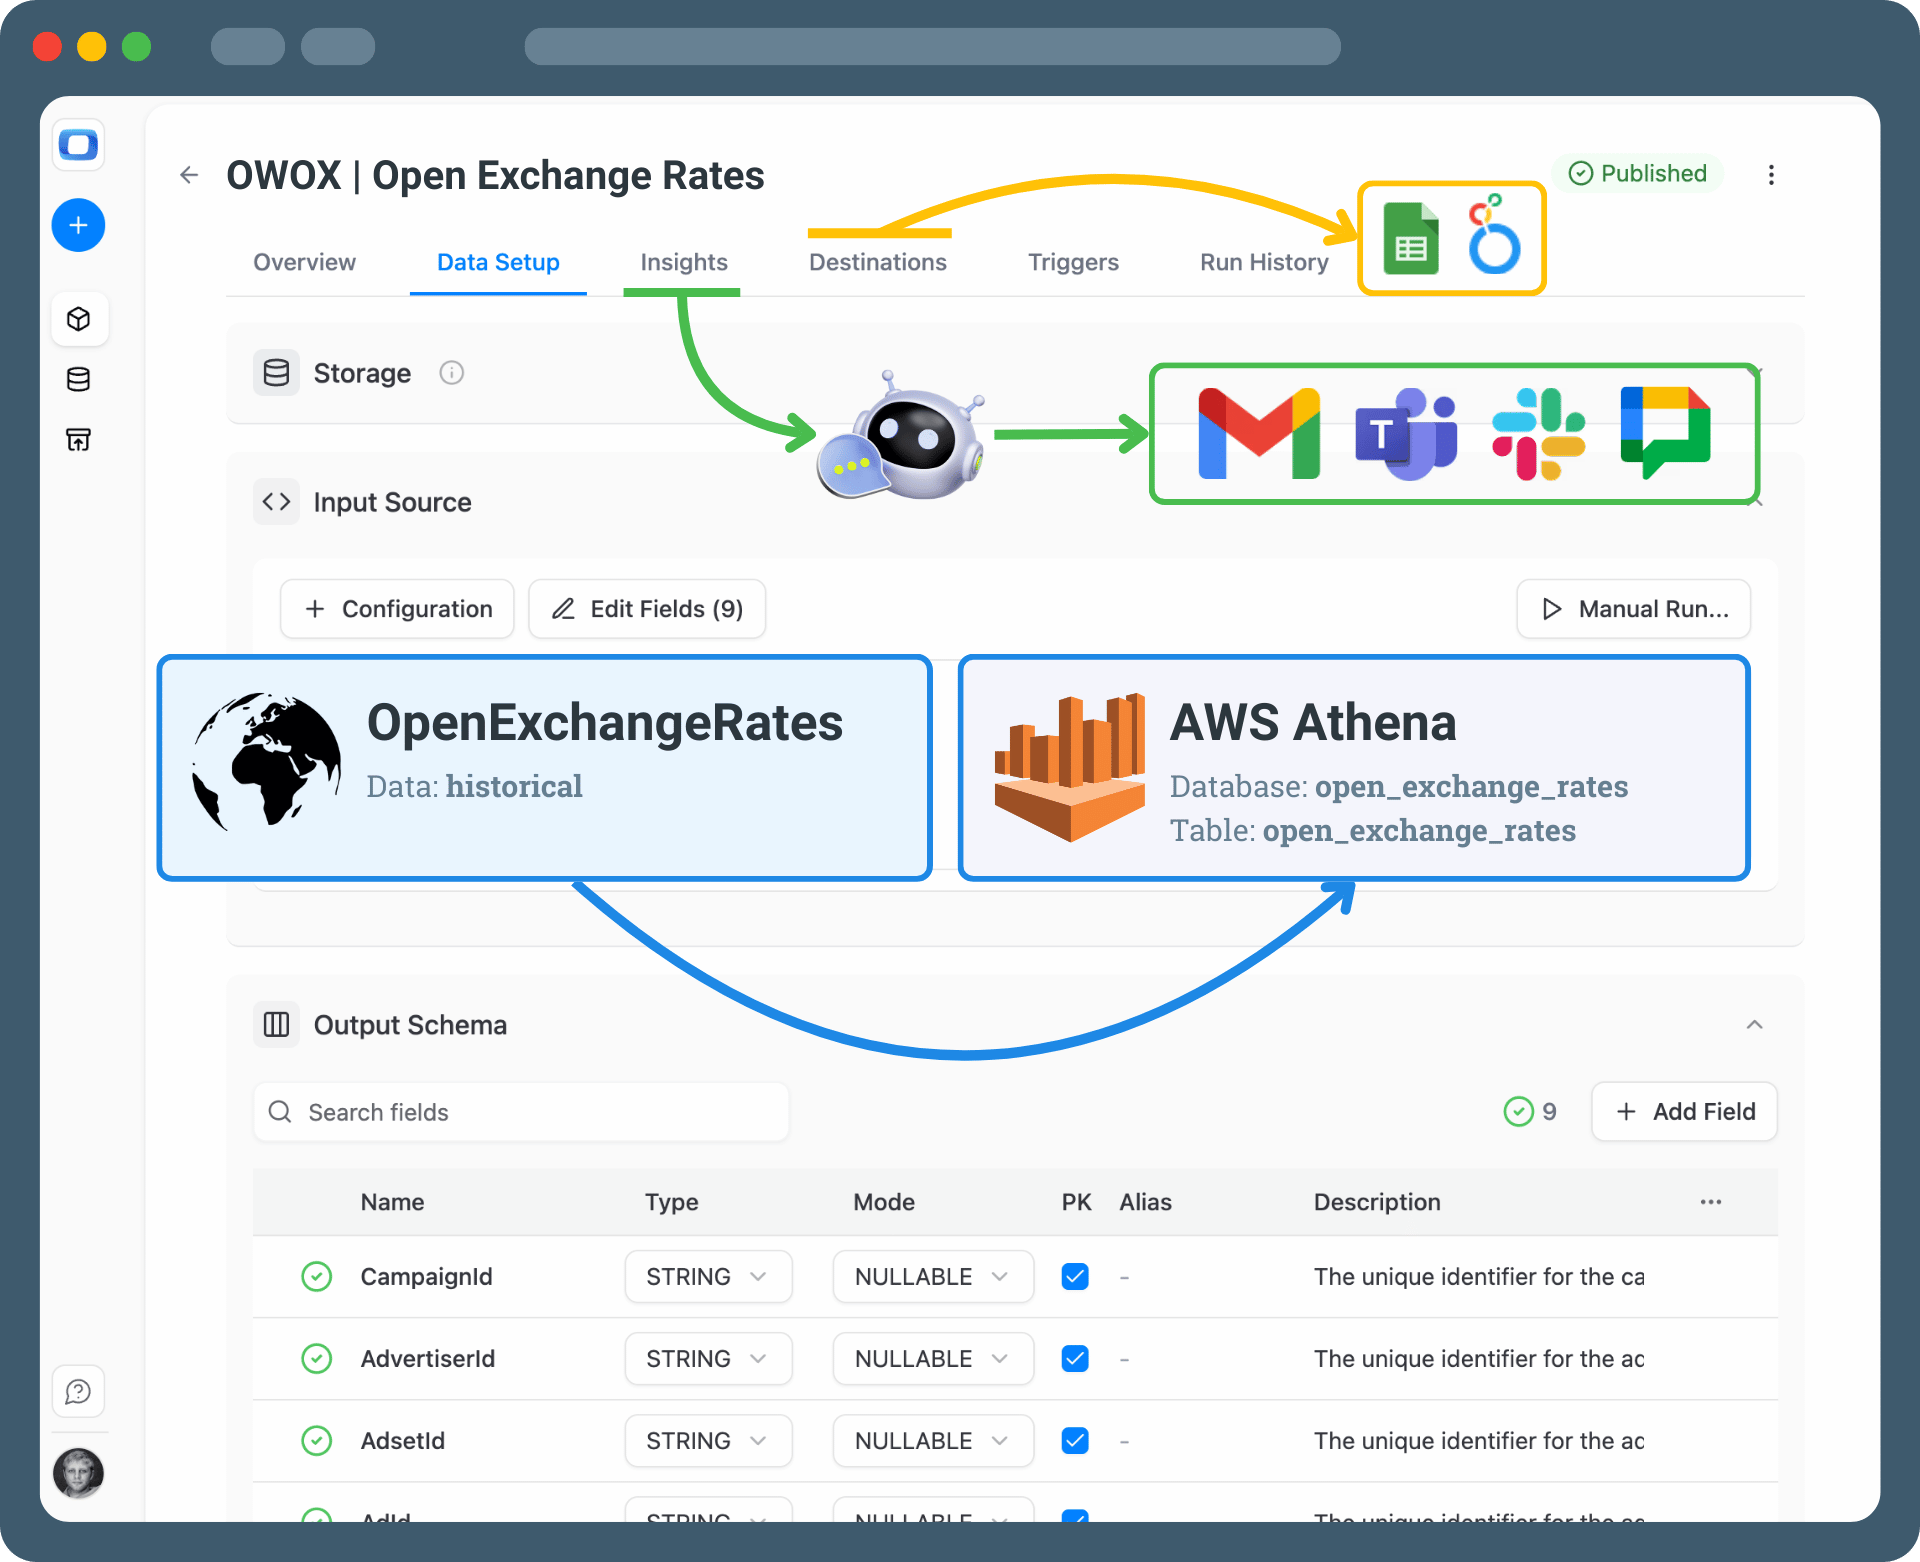
Task: Open the AdvertiserId NULLABLE mode dropdown
Action: pos(932,1359)
